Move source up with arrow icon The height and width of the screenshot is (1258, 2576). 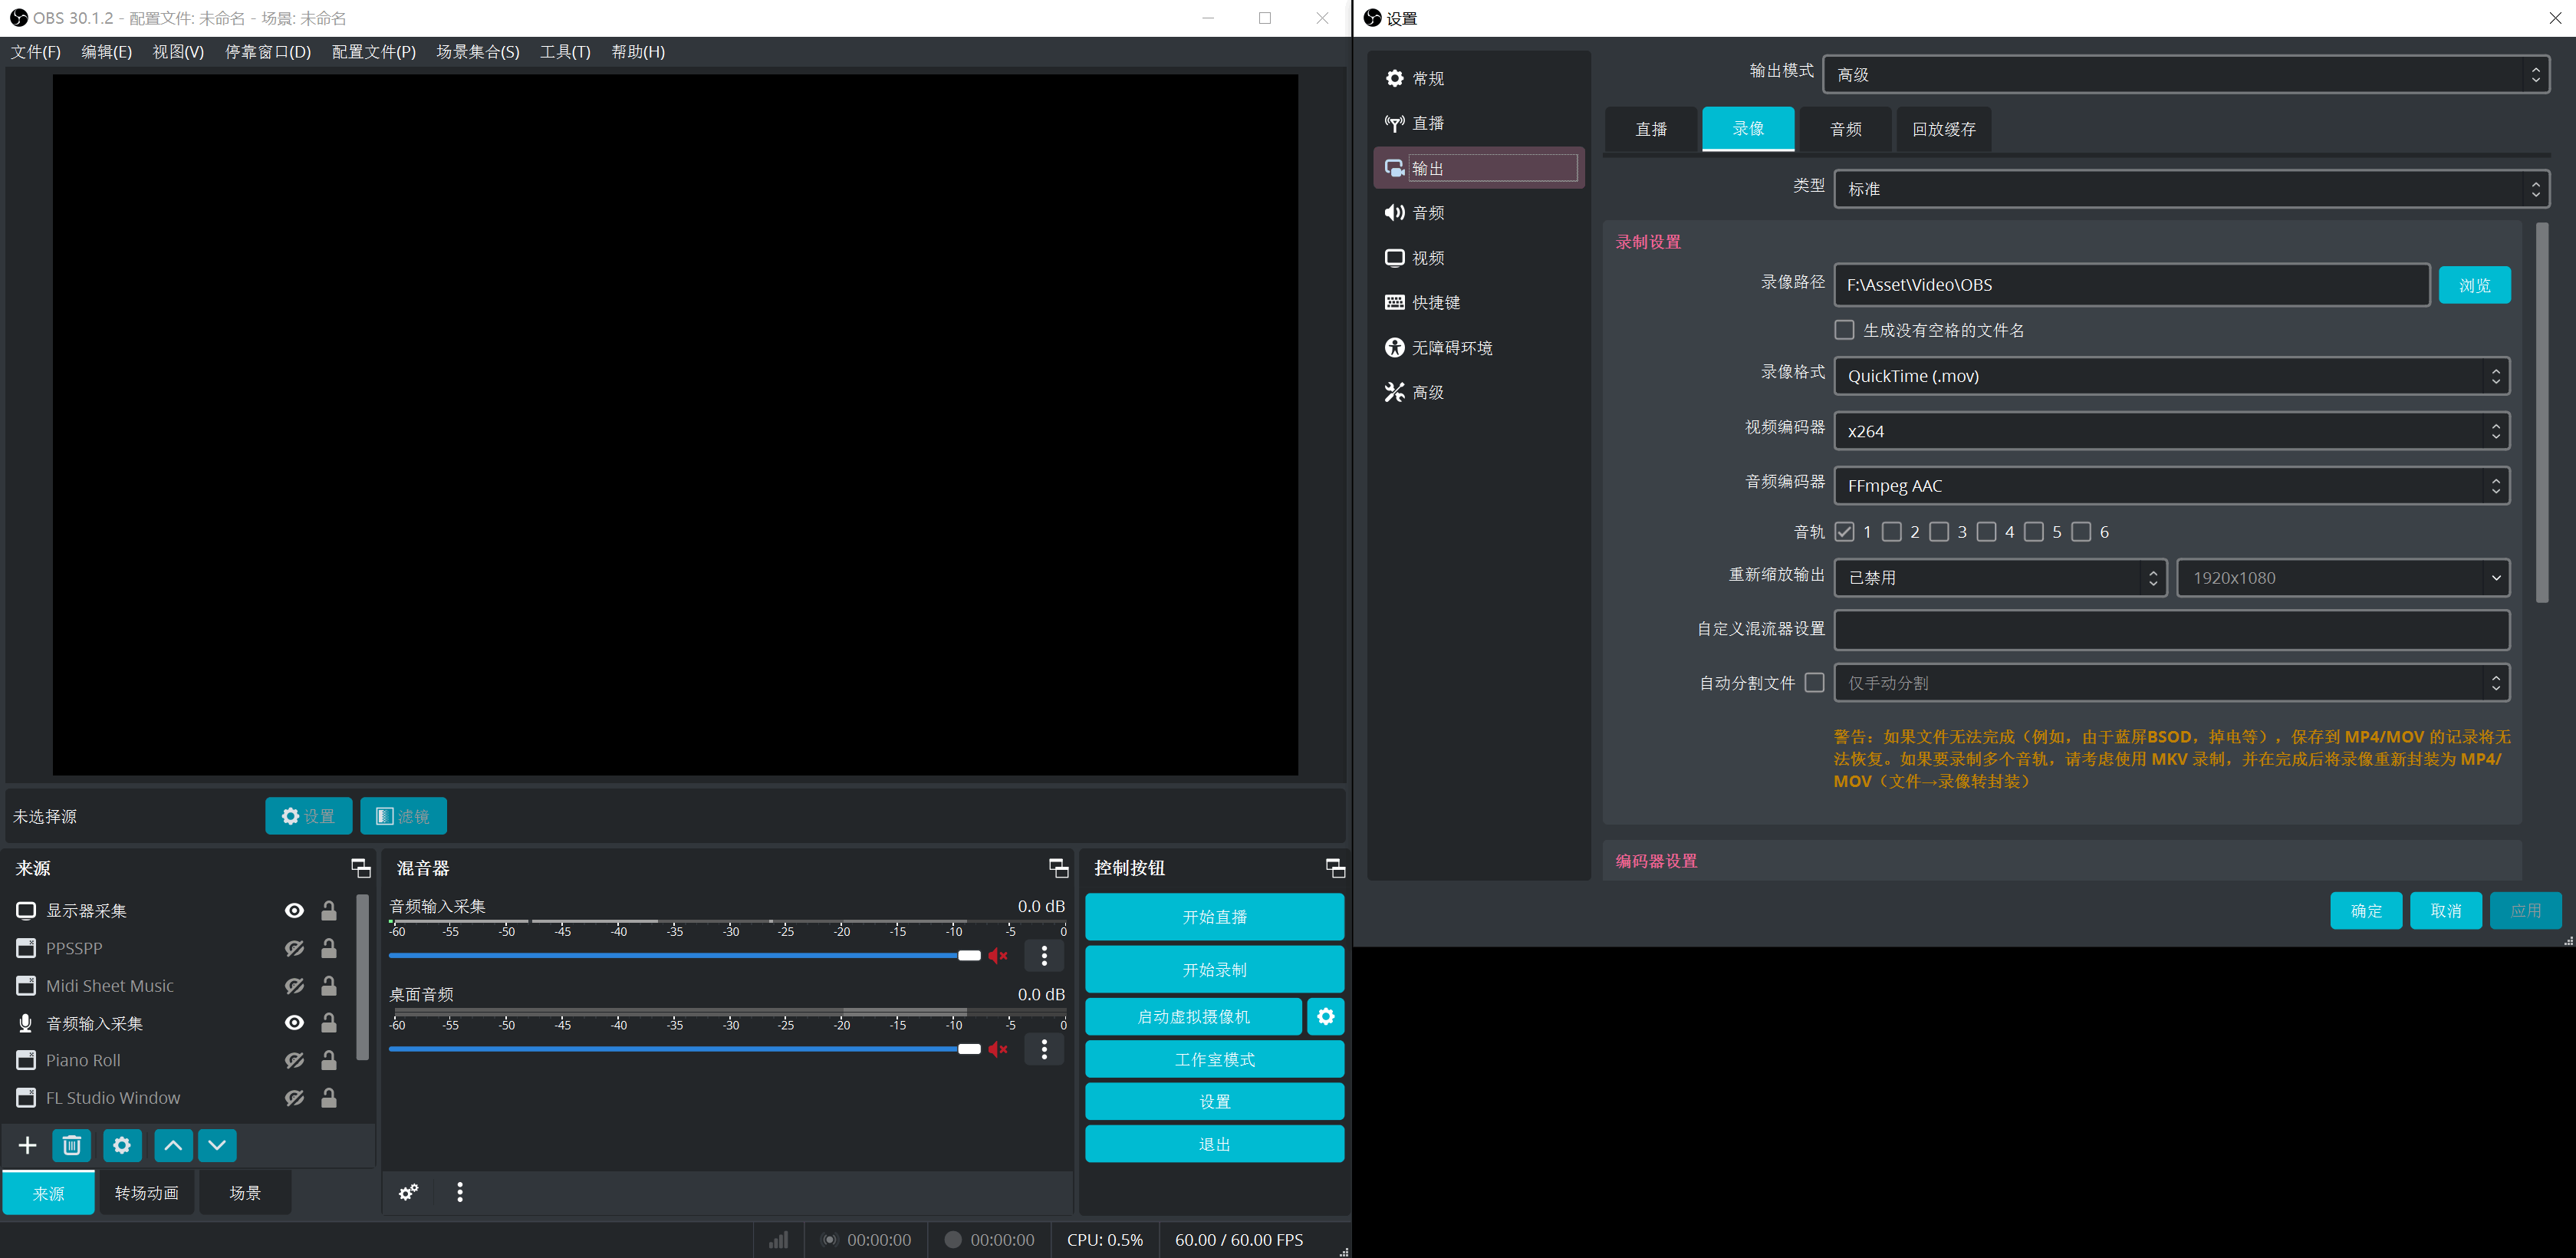pyautogui.click(x=173, y=1145)
